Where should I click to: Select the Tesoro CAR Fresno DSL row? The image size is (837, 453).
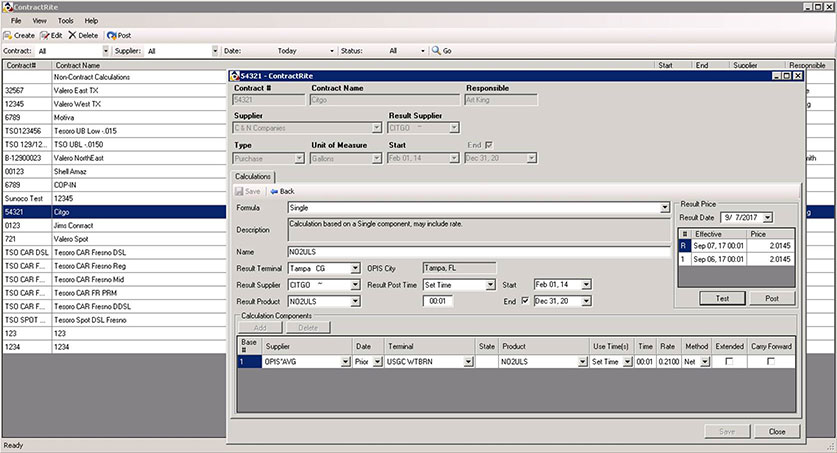coord(114,252)
